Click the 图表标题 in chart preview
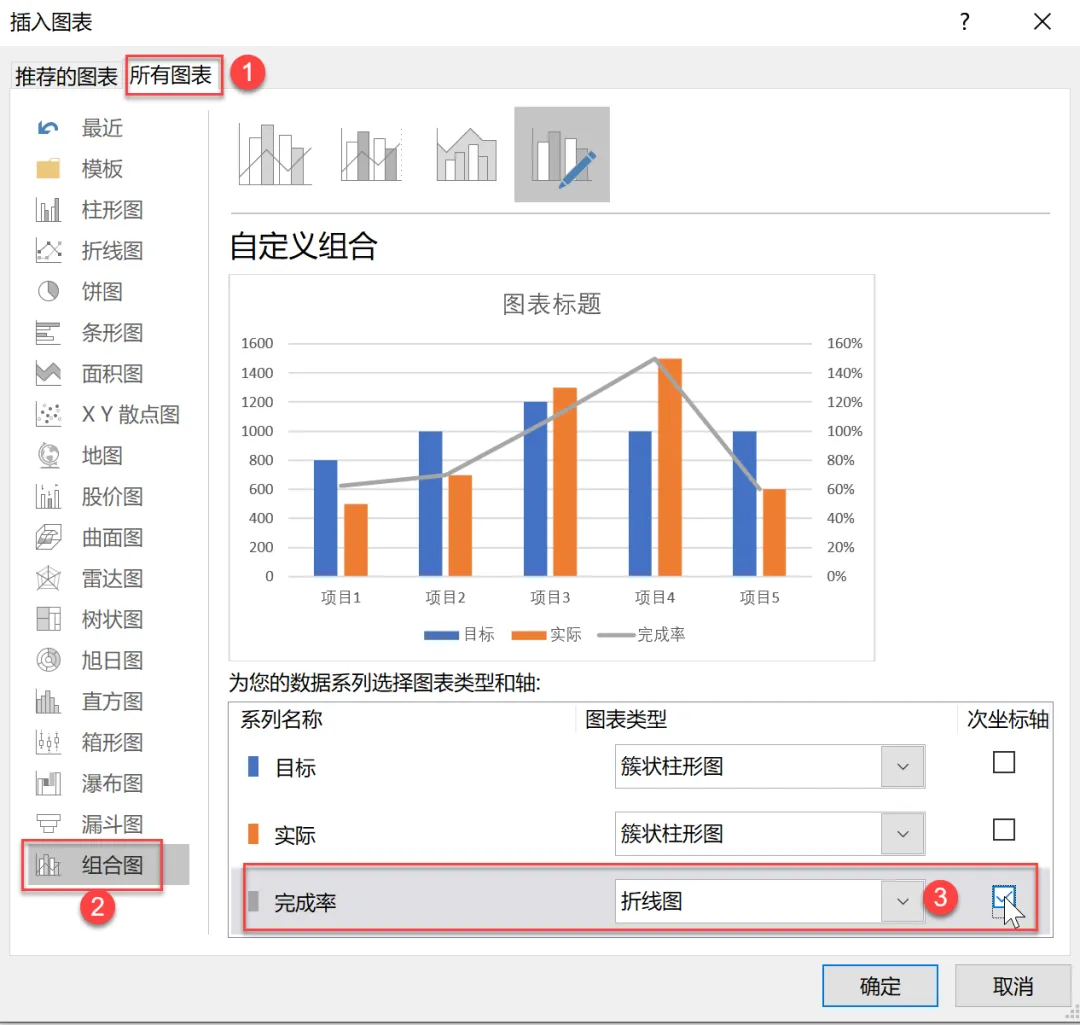 click(552, 304)
